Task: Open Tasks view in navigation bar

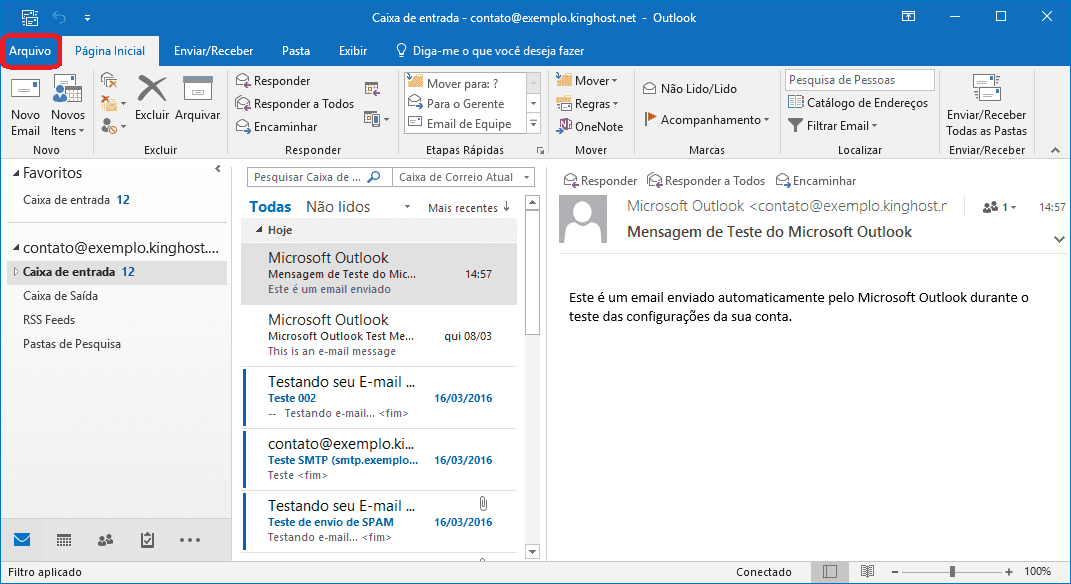Action: (x=147, y=540)
